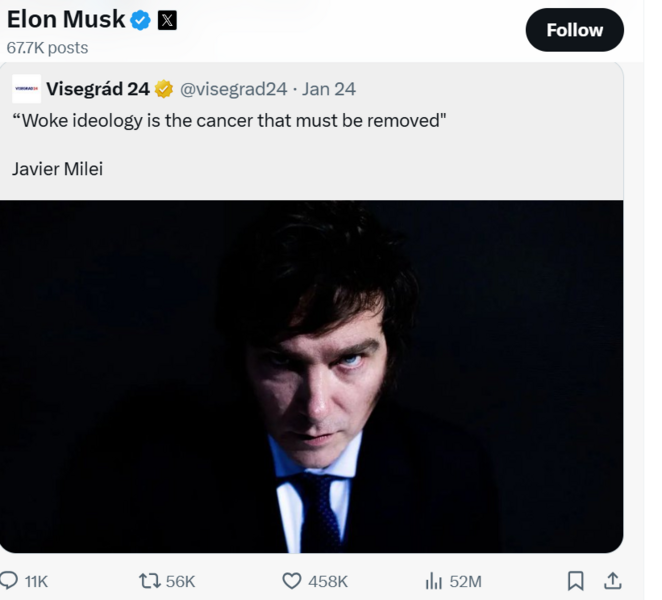Click the views bar chart icon
This screenshot has width=662, height=600.
pos(433,580)
